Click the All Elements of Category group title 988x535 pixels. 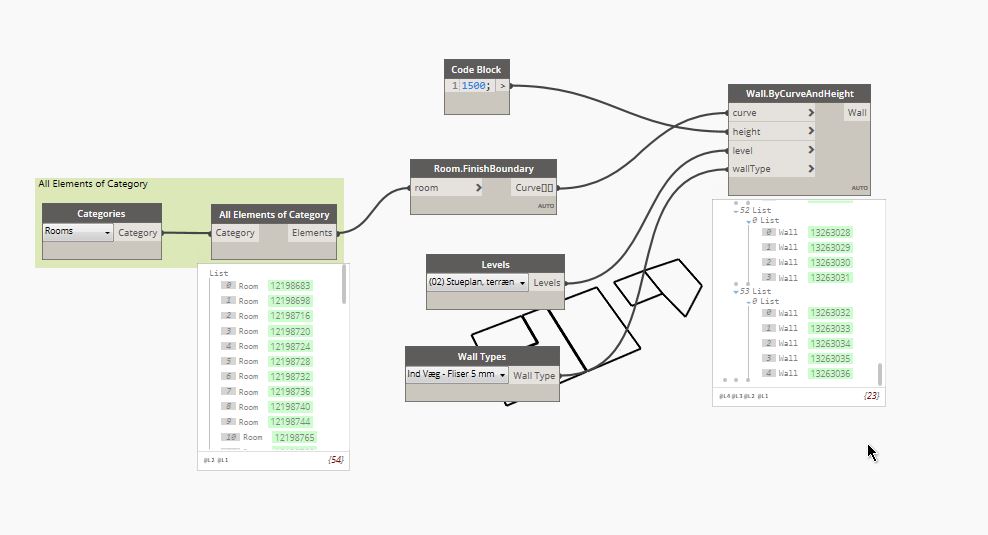[93, 183]
